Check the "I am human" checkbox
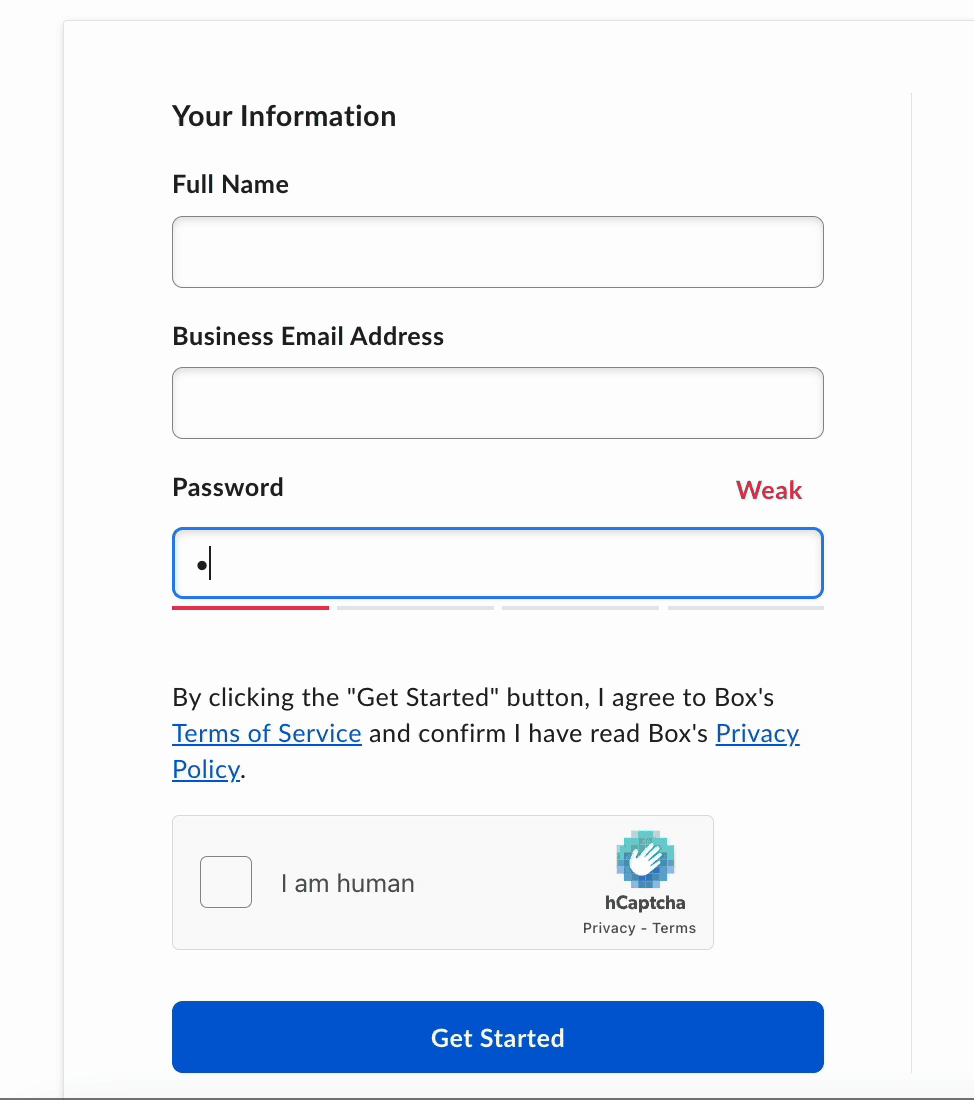The width and height of the screenshot is (974, 1100). 226,882
